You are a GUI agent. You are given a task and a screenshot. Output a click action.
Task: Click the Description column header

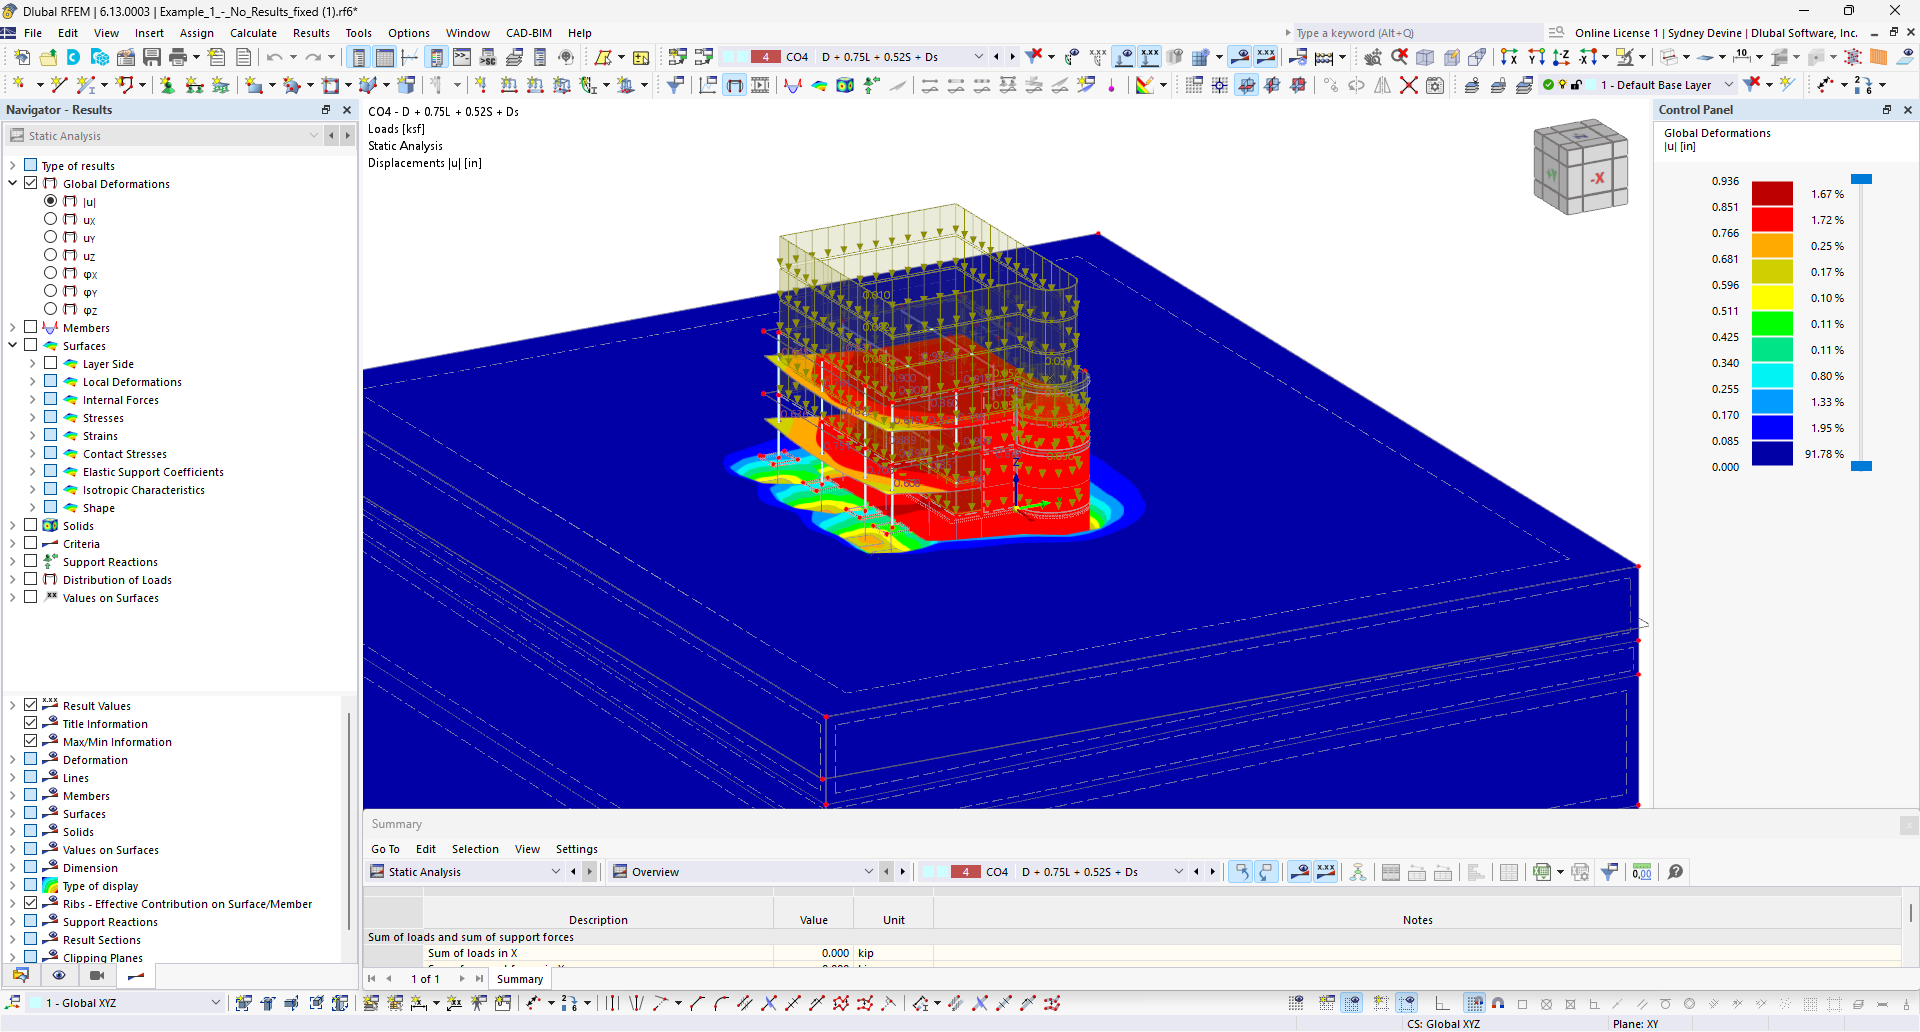(x=598, y=920)
